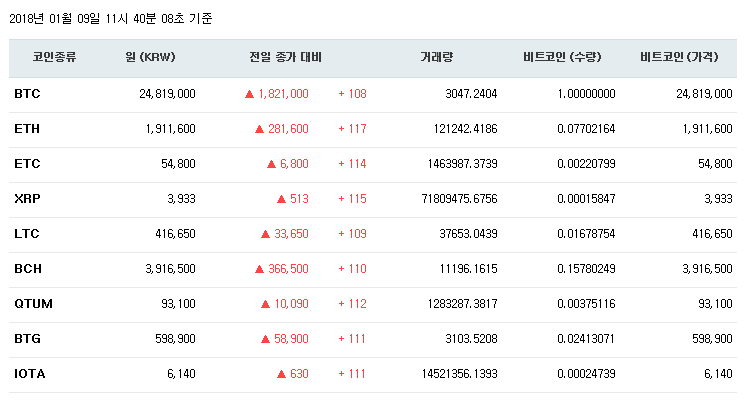This screenshot has height=405, width=748.
Task: Select the ETH coin name
Action: click(x=27, y=129)
